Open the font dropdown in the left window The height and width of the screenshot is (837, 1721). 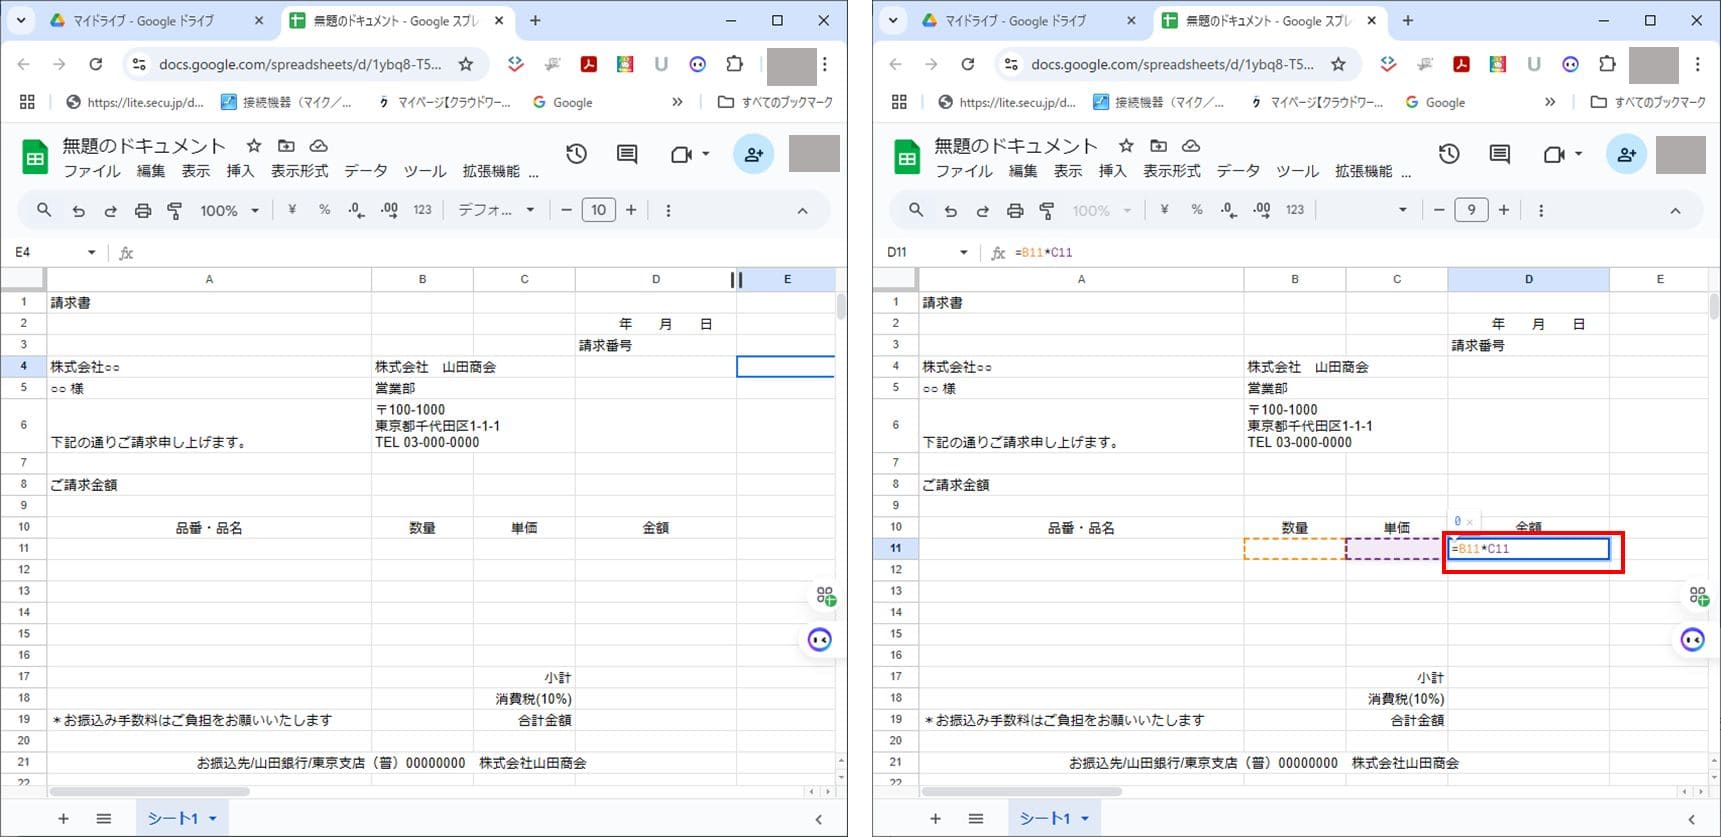tap(496, 210)
